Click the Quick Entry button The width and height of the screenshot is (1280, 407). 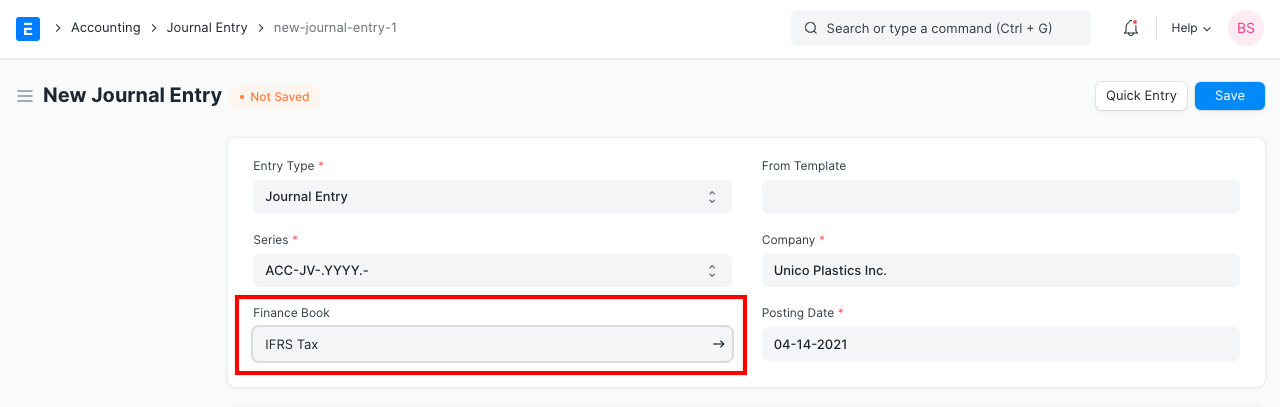click(1141, 96)
